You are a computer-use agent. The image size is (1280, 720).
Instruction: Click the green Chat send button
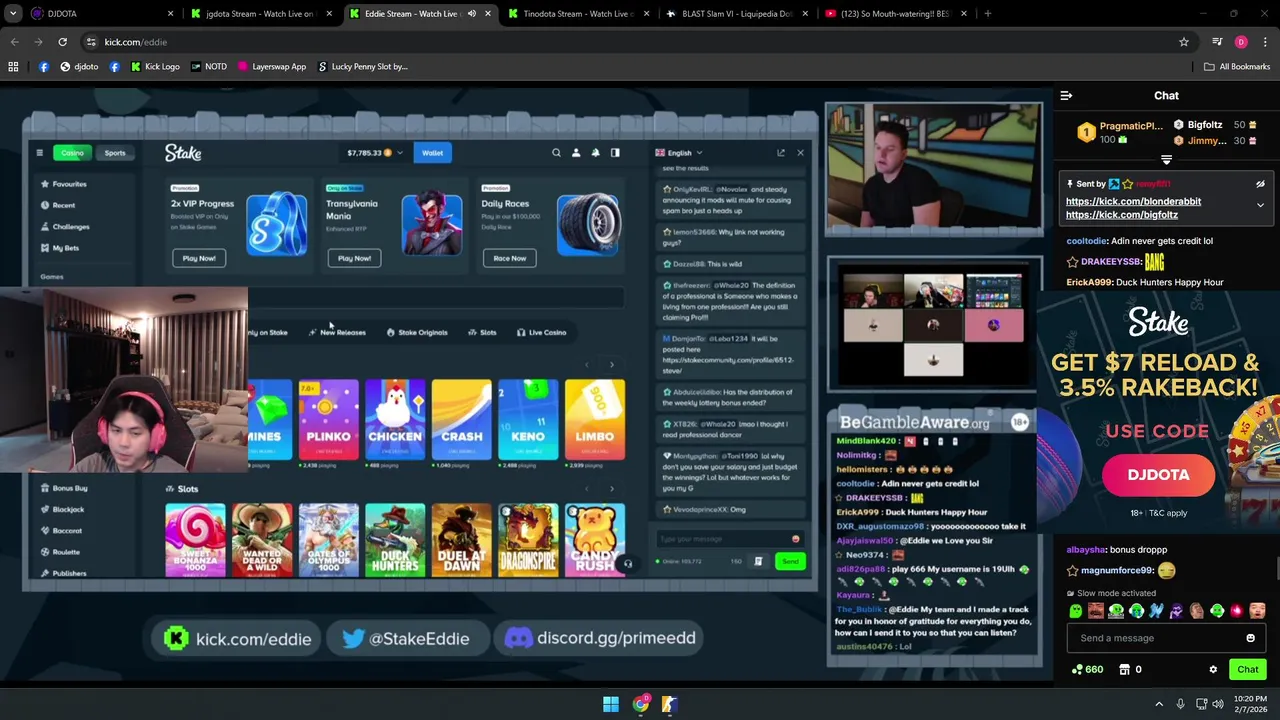tap(1247, 670)
